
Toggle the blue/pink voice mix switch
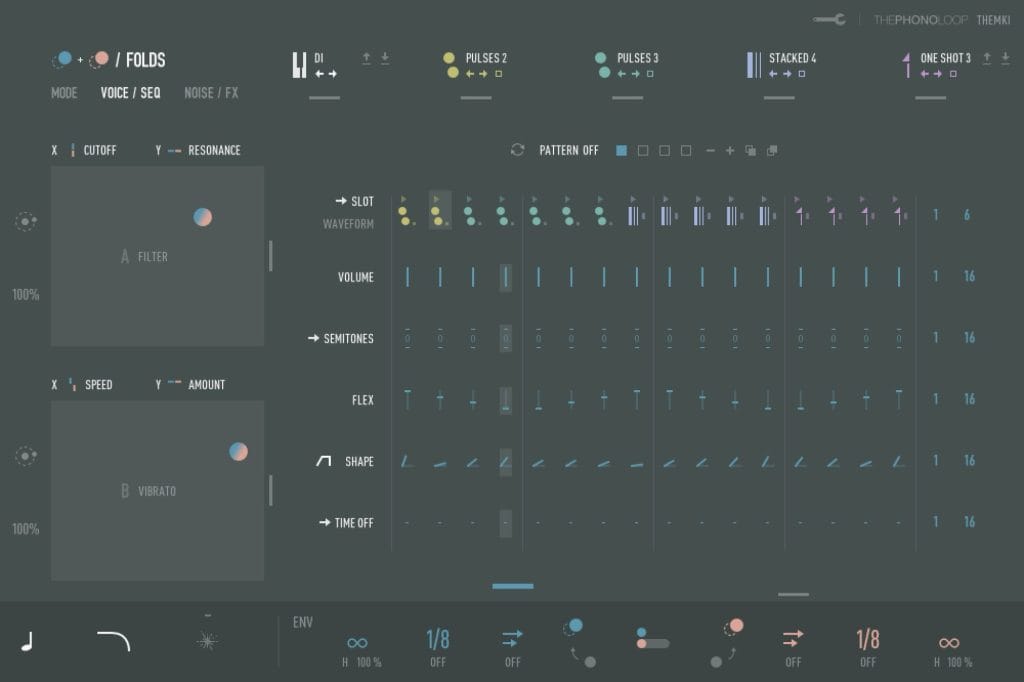(x=652, y=638)
